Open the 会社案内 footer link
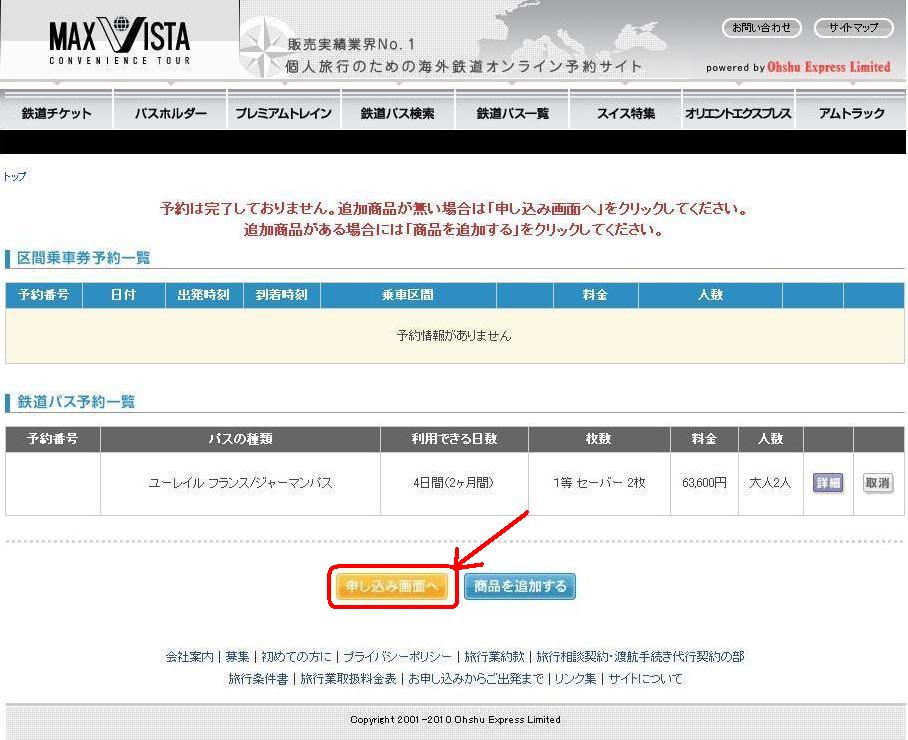Image resolution: width=908 pixels, height=740 pixels. pyautogui.click(x=189, y=657)
